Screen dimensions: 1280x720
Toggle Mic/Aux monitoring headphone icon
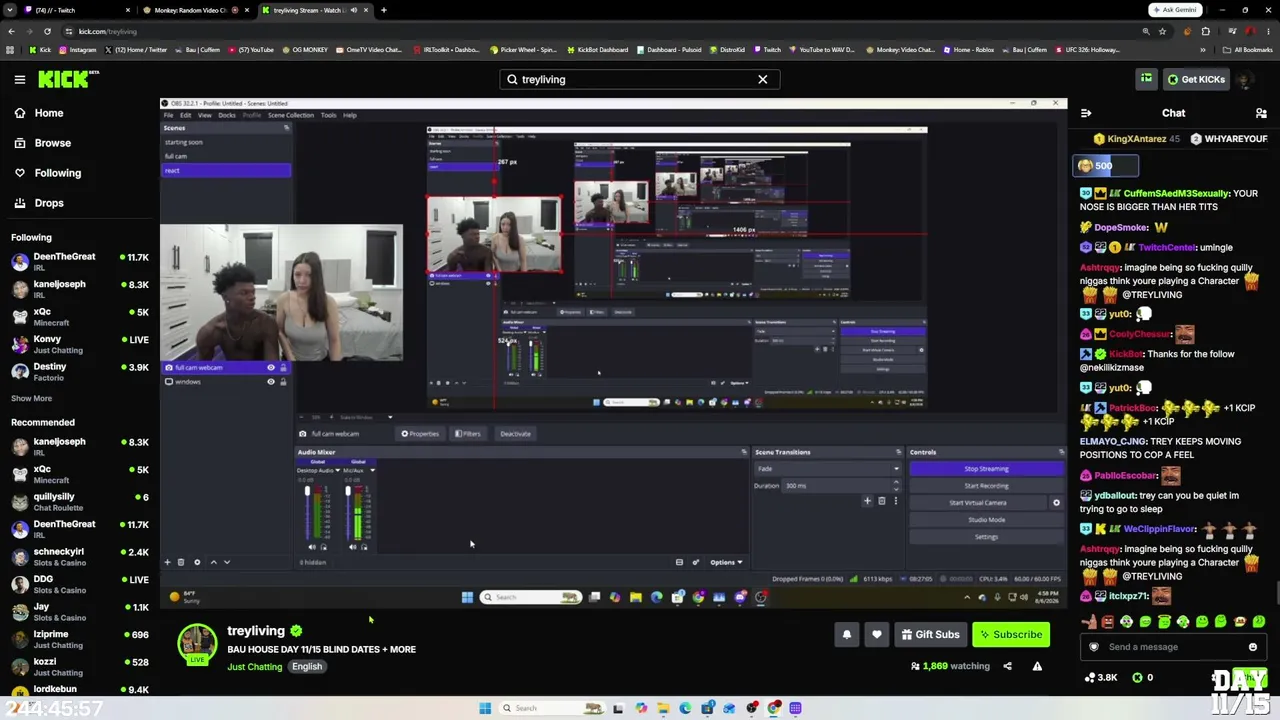pos(364,547)
